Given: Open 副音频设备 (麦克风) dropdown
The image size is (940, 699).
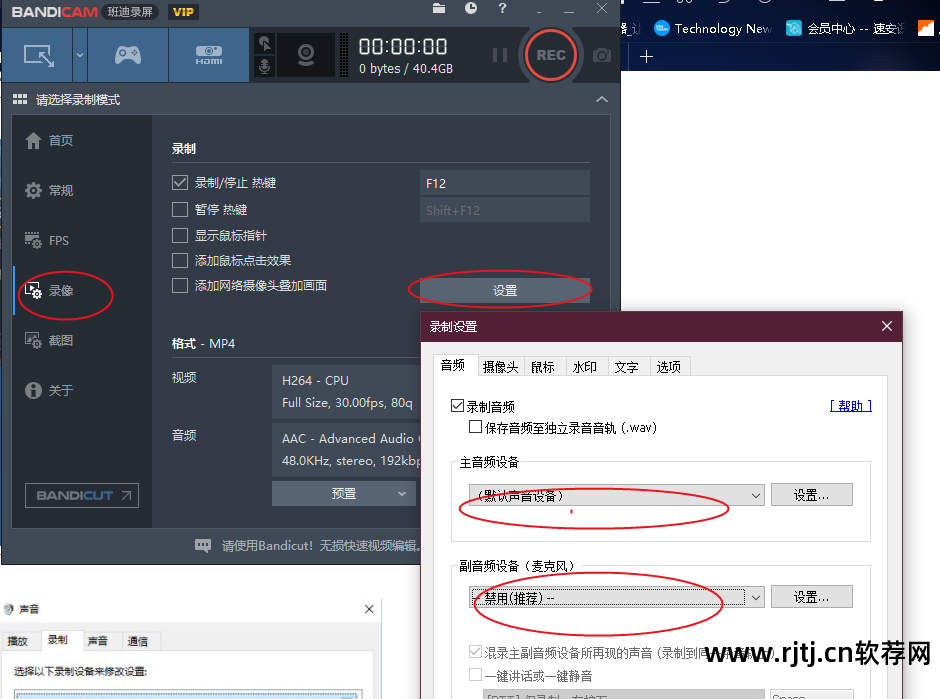Looking at the screenshot, I should pyautogui.click(x=616, y=597).
